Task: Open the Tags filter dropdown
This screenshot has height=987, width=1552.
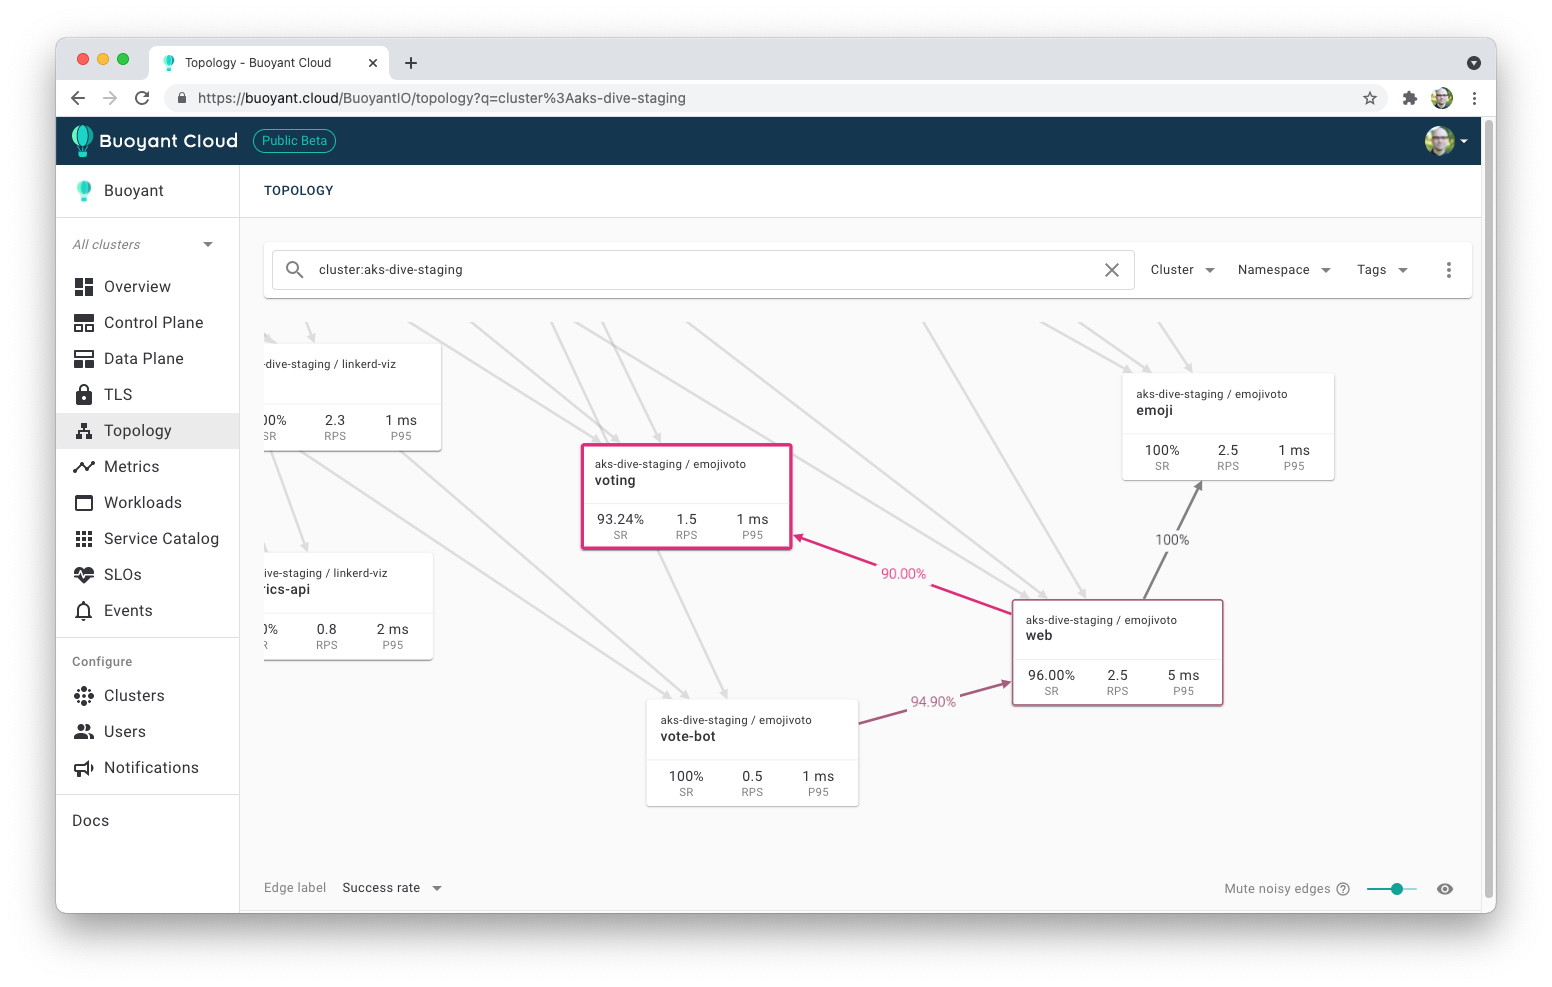Action: click(x=1381, y=270)
